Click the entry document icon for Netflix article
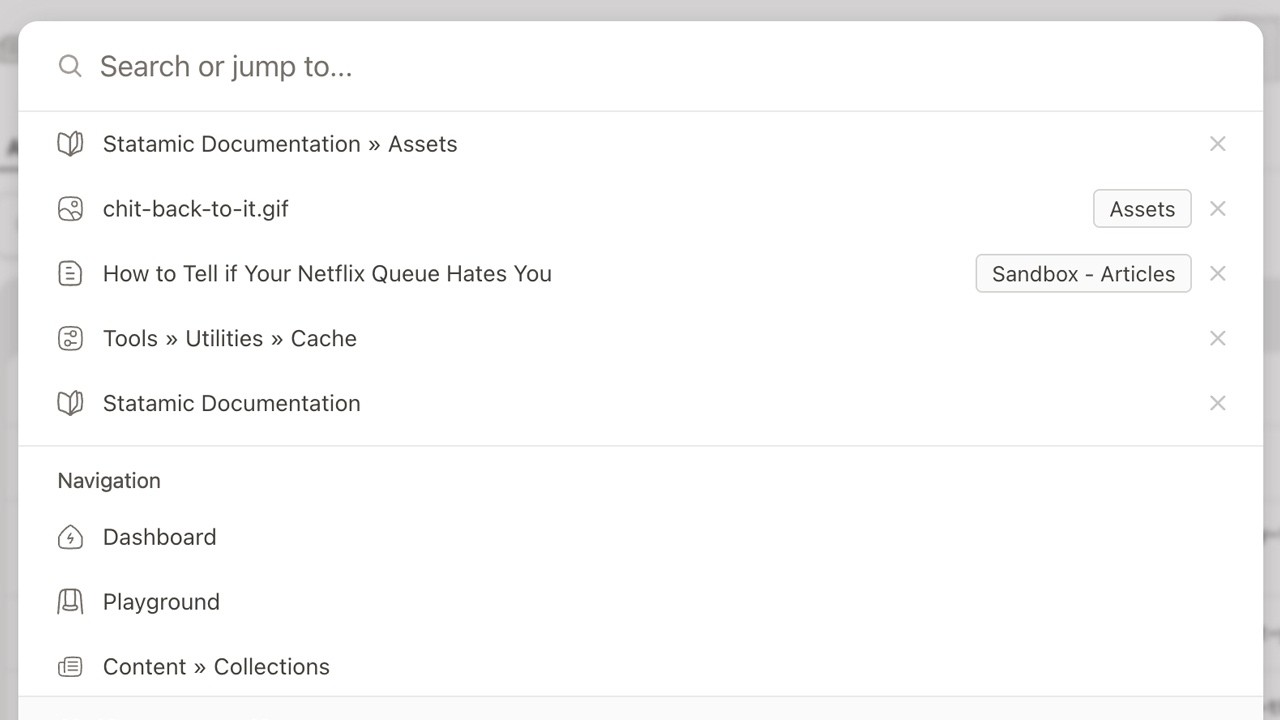1280x720 pixels. coord(70,274)
